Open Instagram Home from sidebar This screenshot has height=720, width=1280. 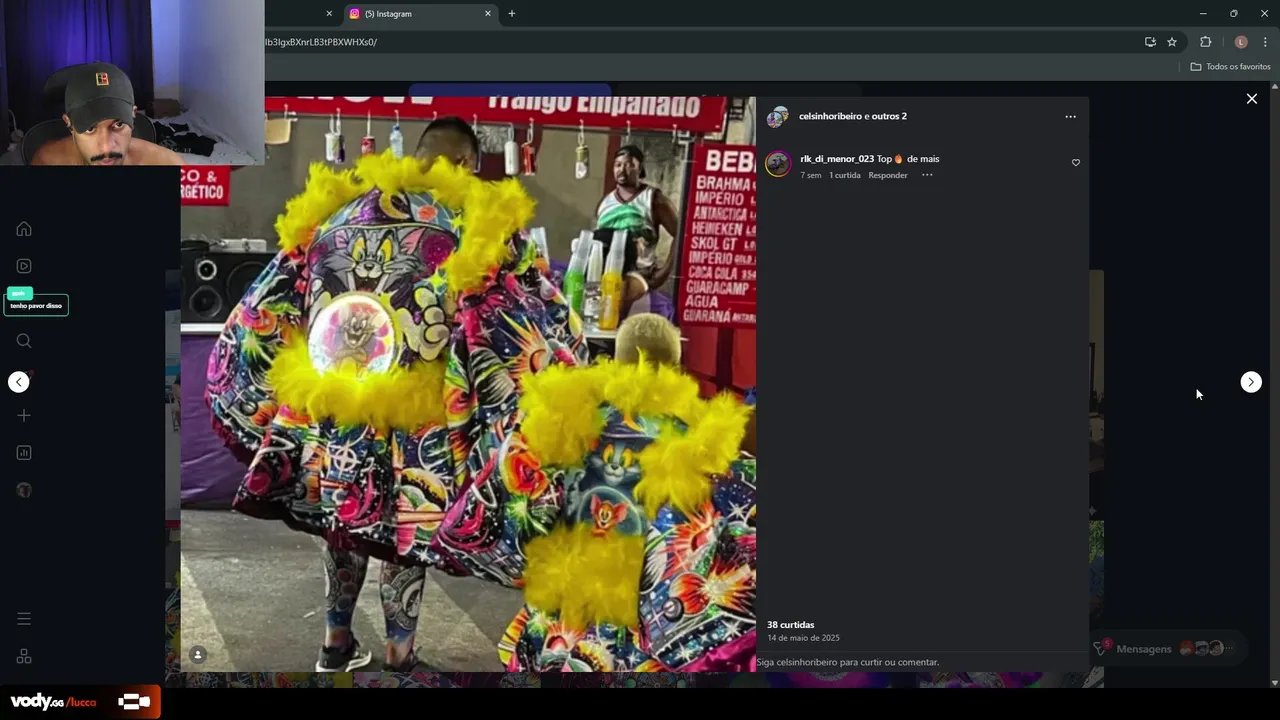(24, 229)
